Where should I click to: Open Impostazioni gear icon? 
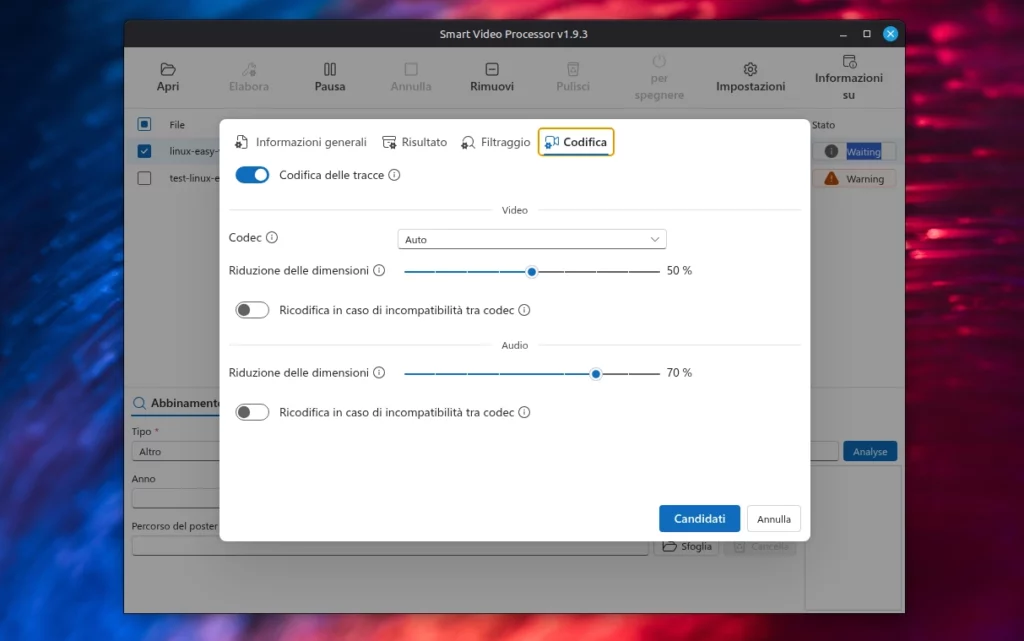[750, 69]
